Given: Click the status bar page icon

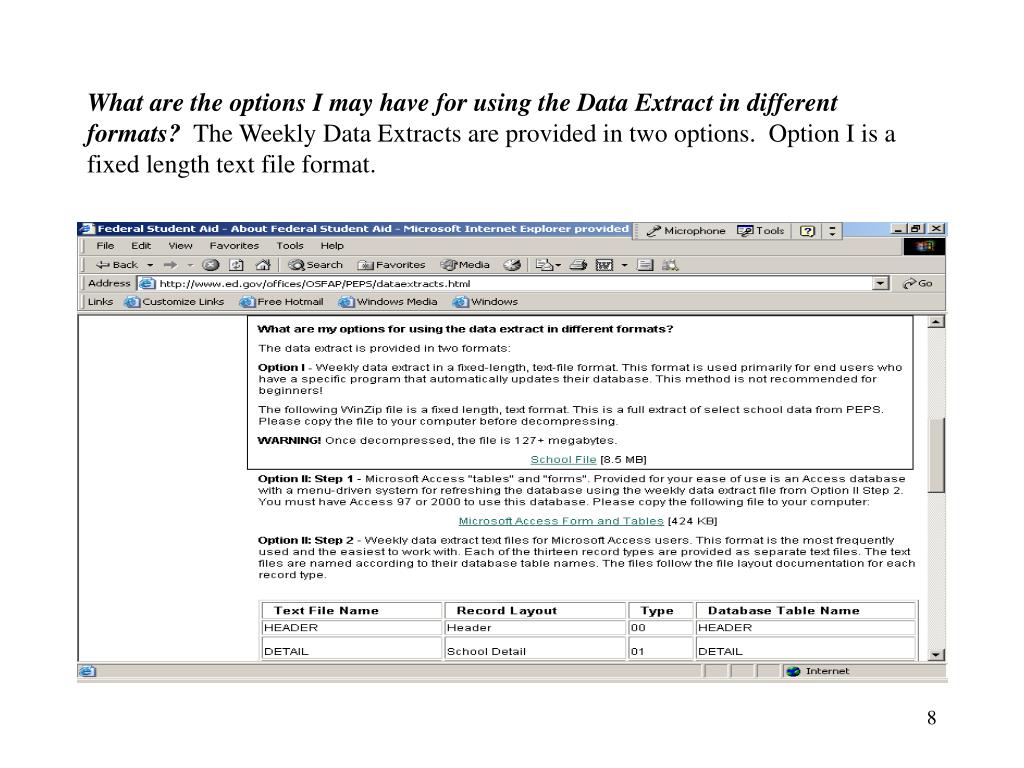Looking at the screenshot, I should click(x=87, y=671).
